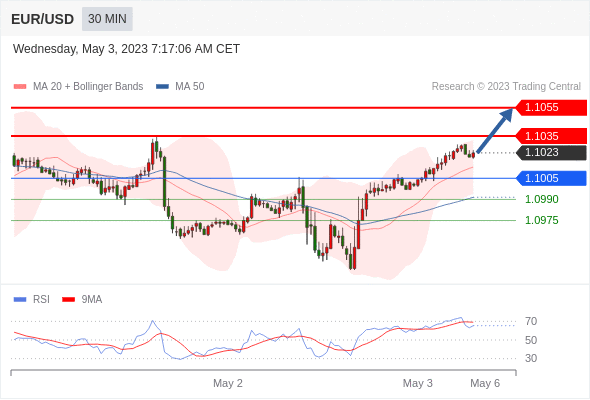Image resolution: width=590 pixels, height=400 pixels.
Task: Toggle the MA 50 legend entry
Action: coord(180,87)
